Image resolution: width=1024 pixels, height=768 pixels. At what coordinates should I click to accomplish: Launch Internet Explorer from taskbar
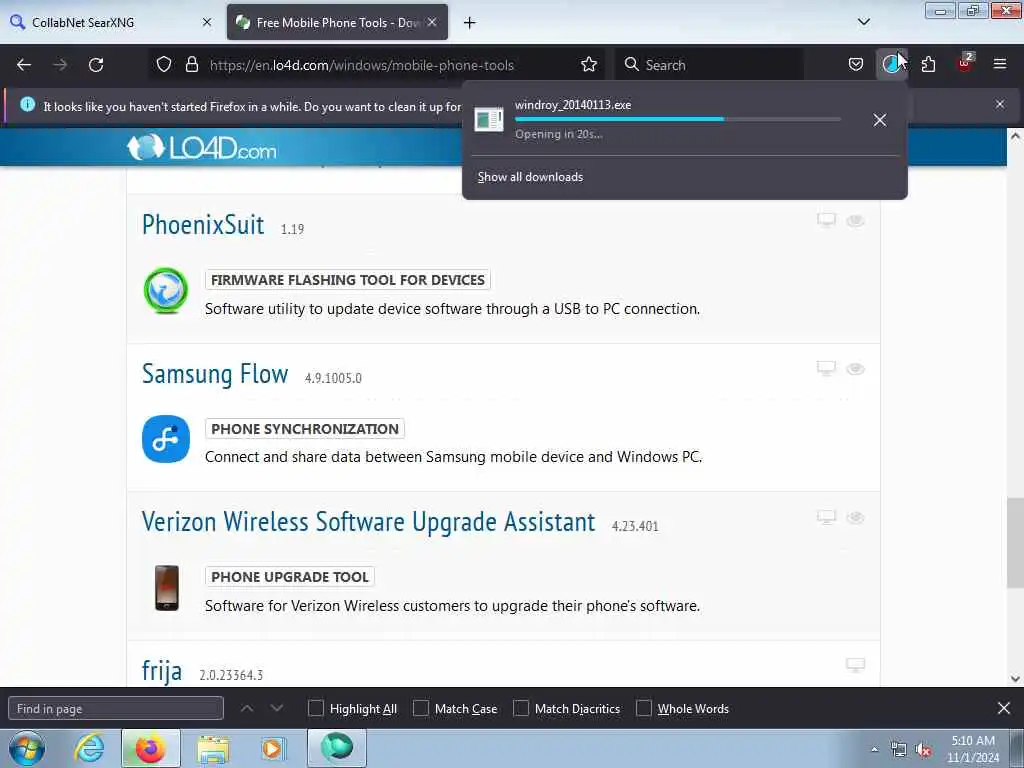pyautogui.click(x=90, y=748)
